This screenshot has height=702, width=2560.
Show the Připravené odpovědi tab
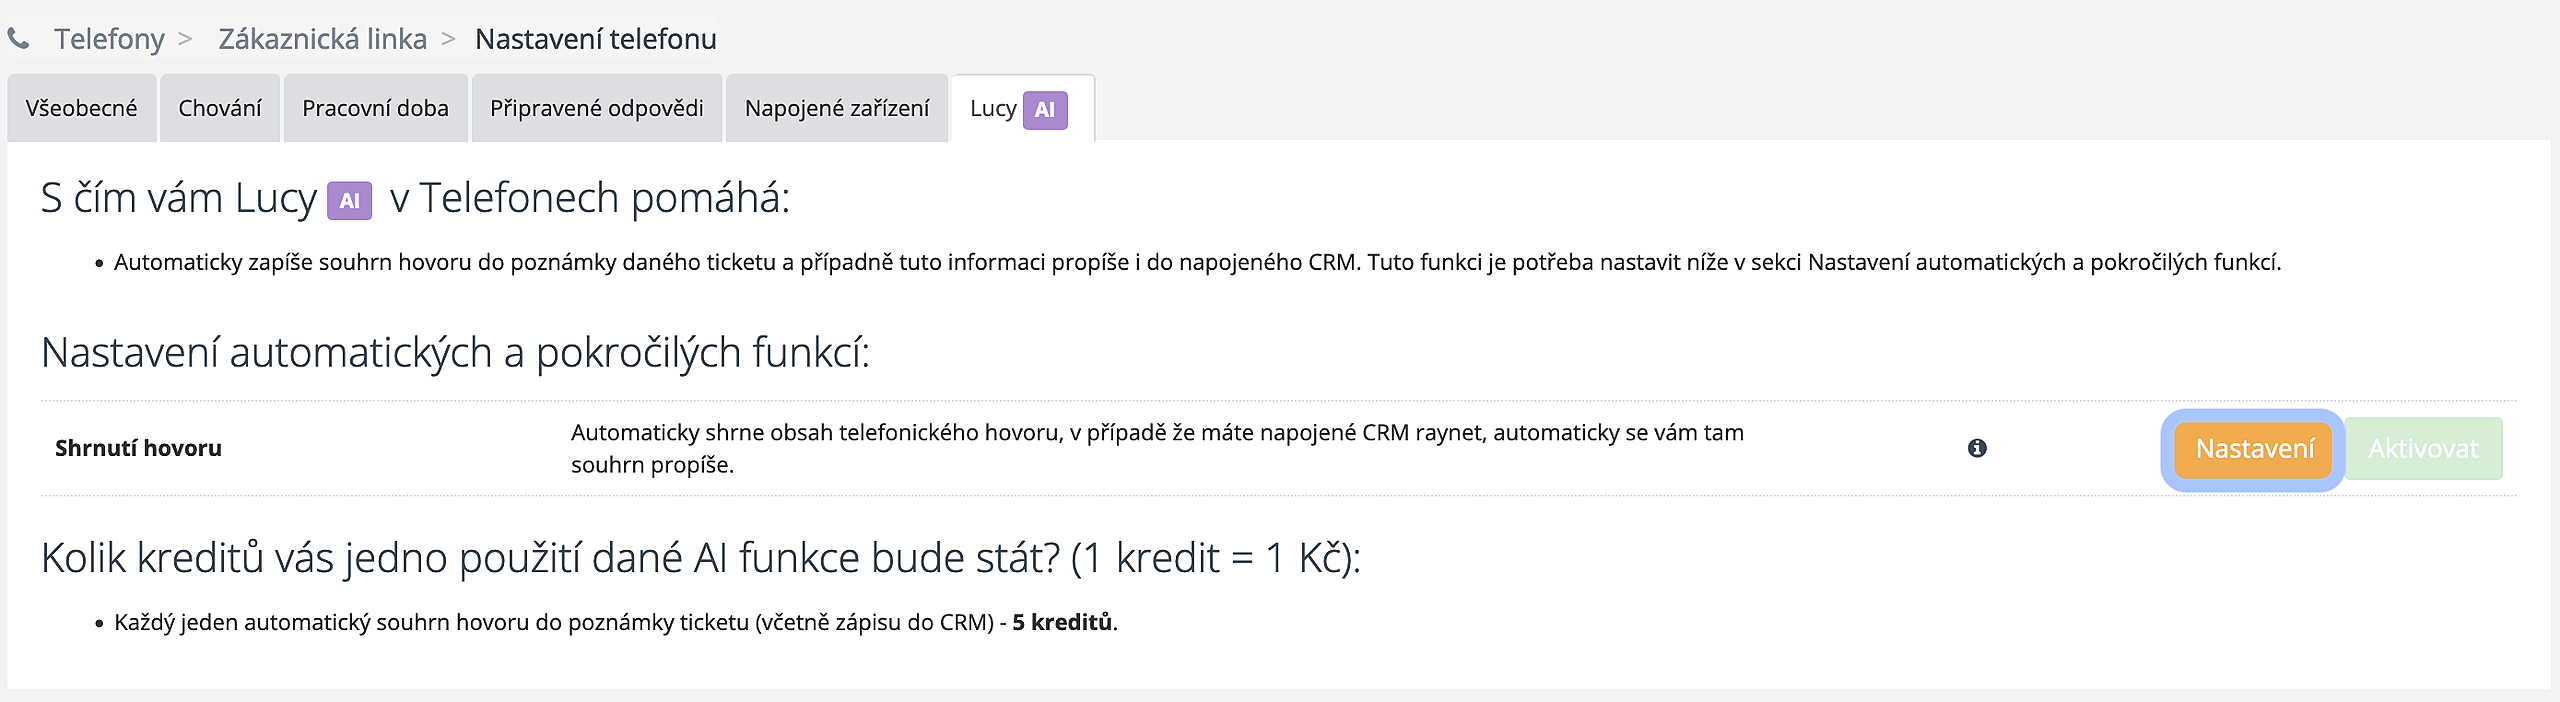click(x=596, y=108)
